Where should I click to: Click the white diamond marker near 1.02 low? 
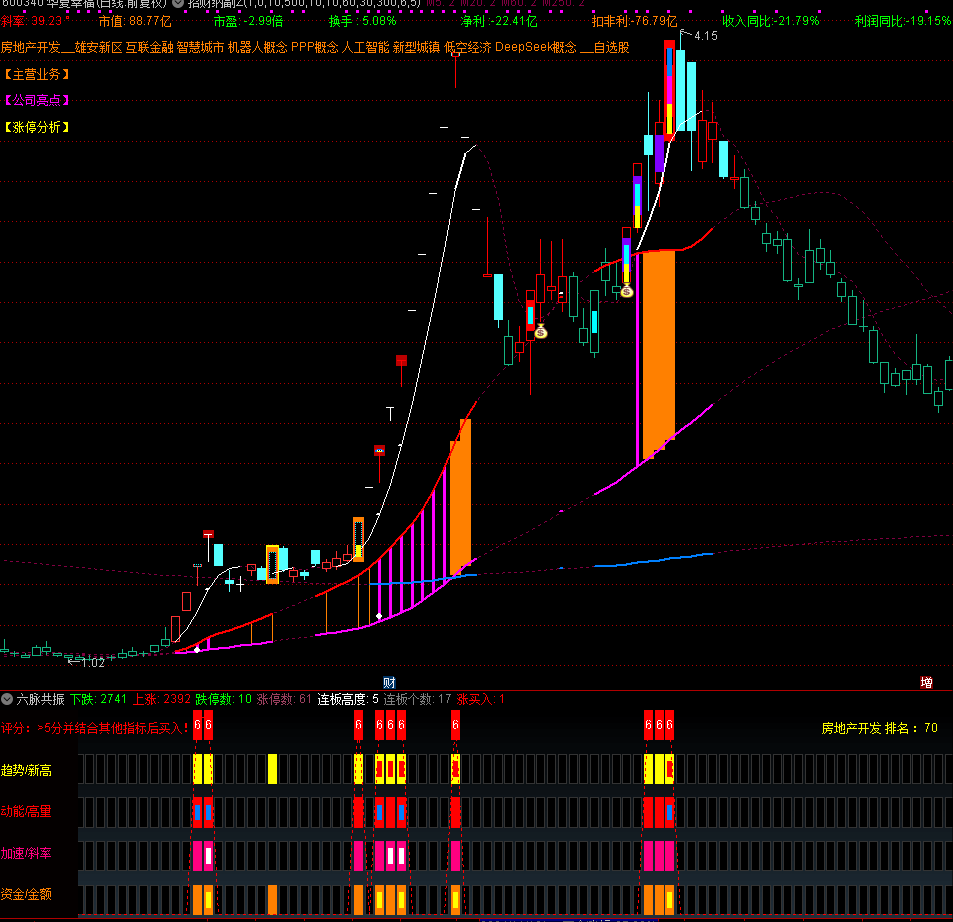click(197, 650)
